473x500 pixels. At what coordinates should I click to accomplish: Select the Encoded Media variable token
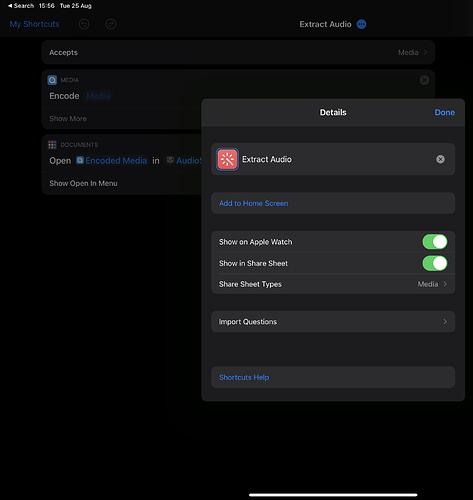pyautogui.click(x=112, y=161)
